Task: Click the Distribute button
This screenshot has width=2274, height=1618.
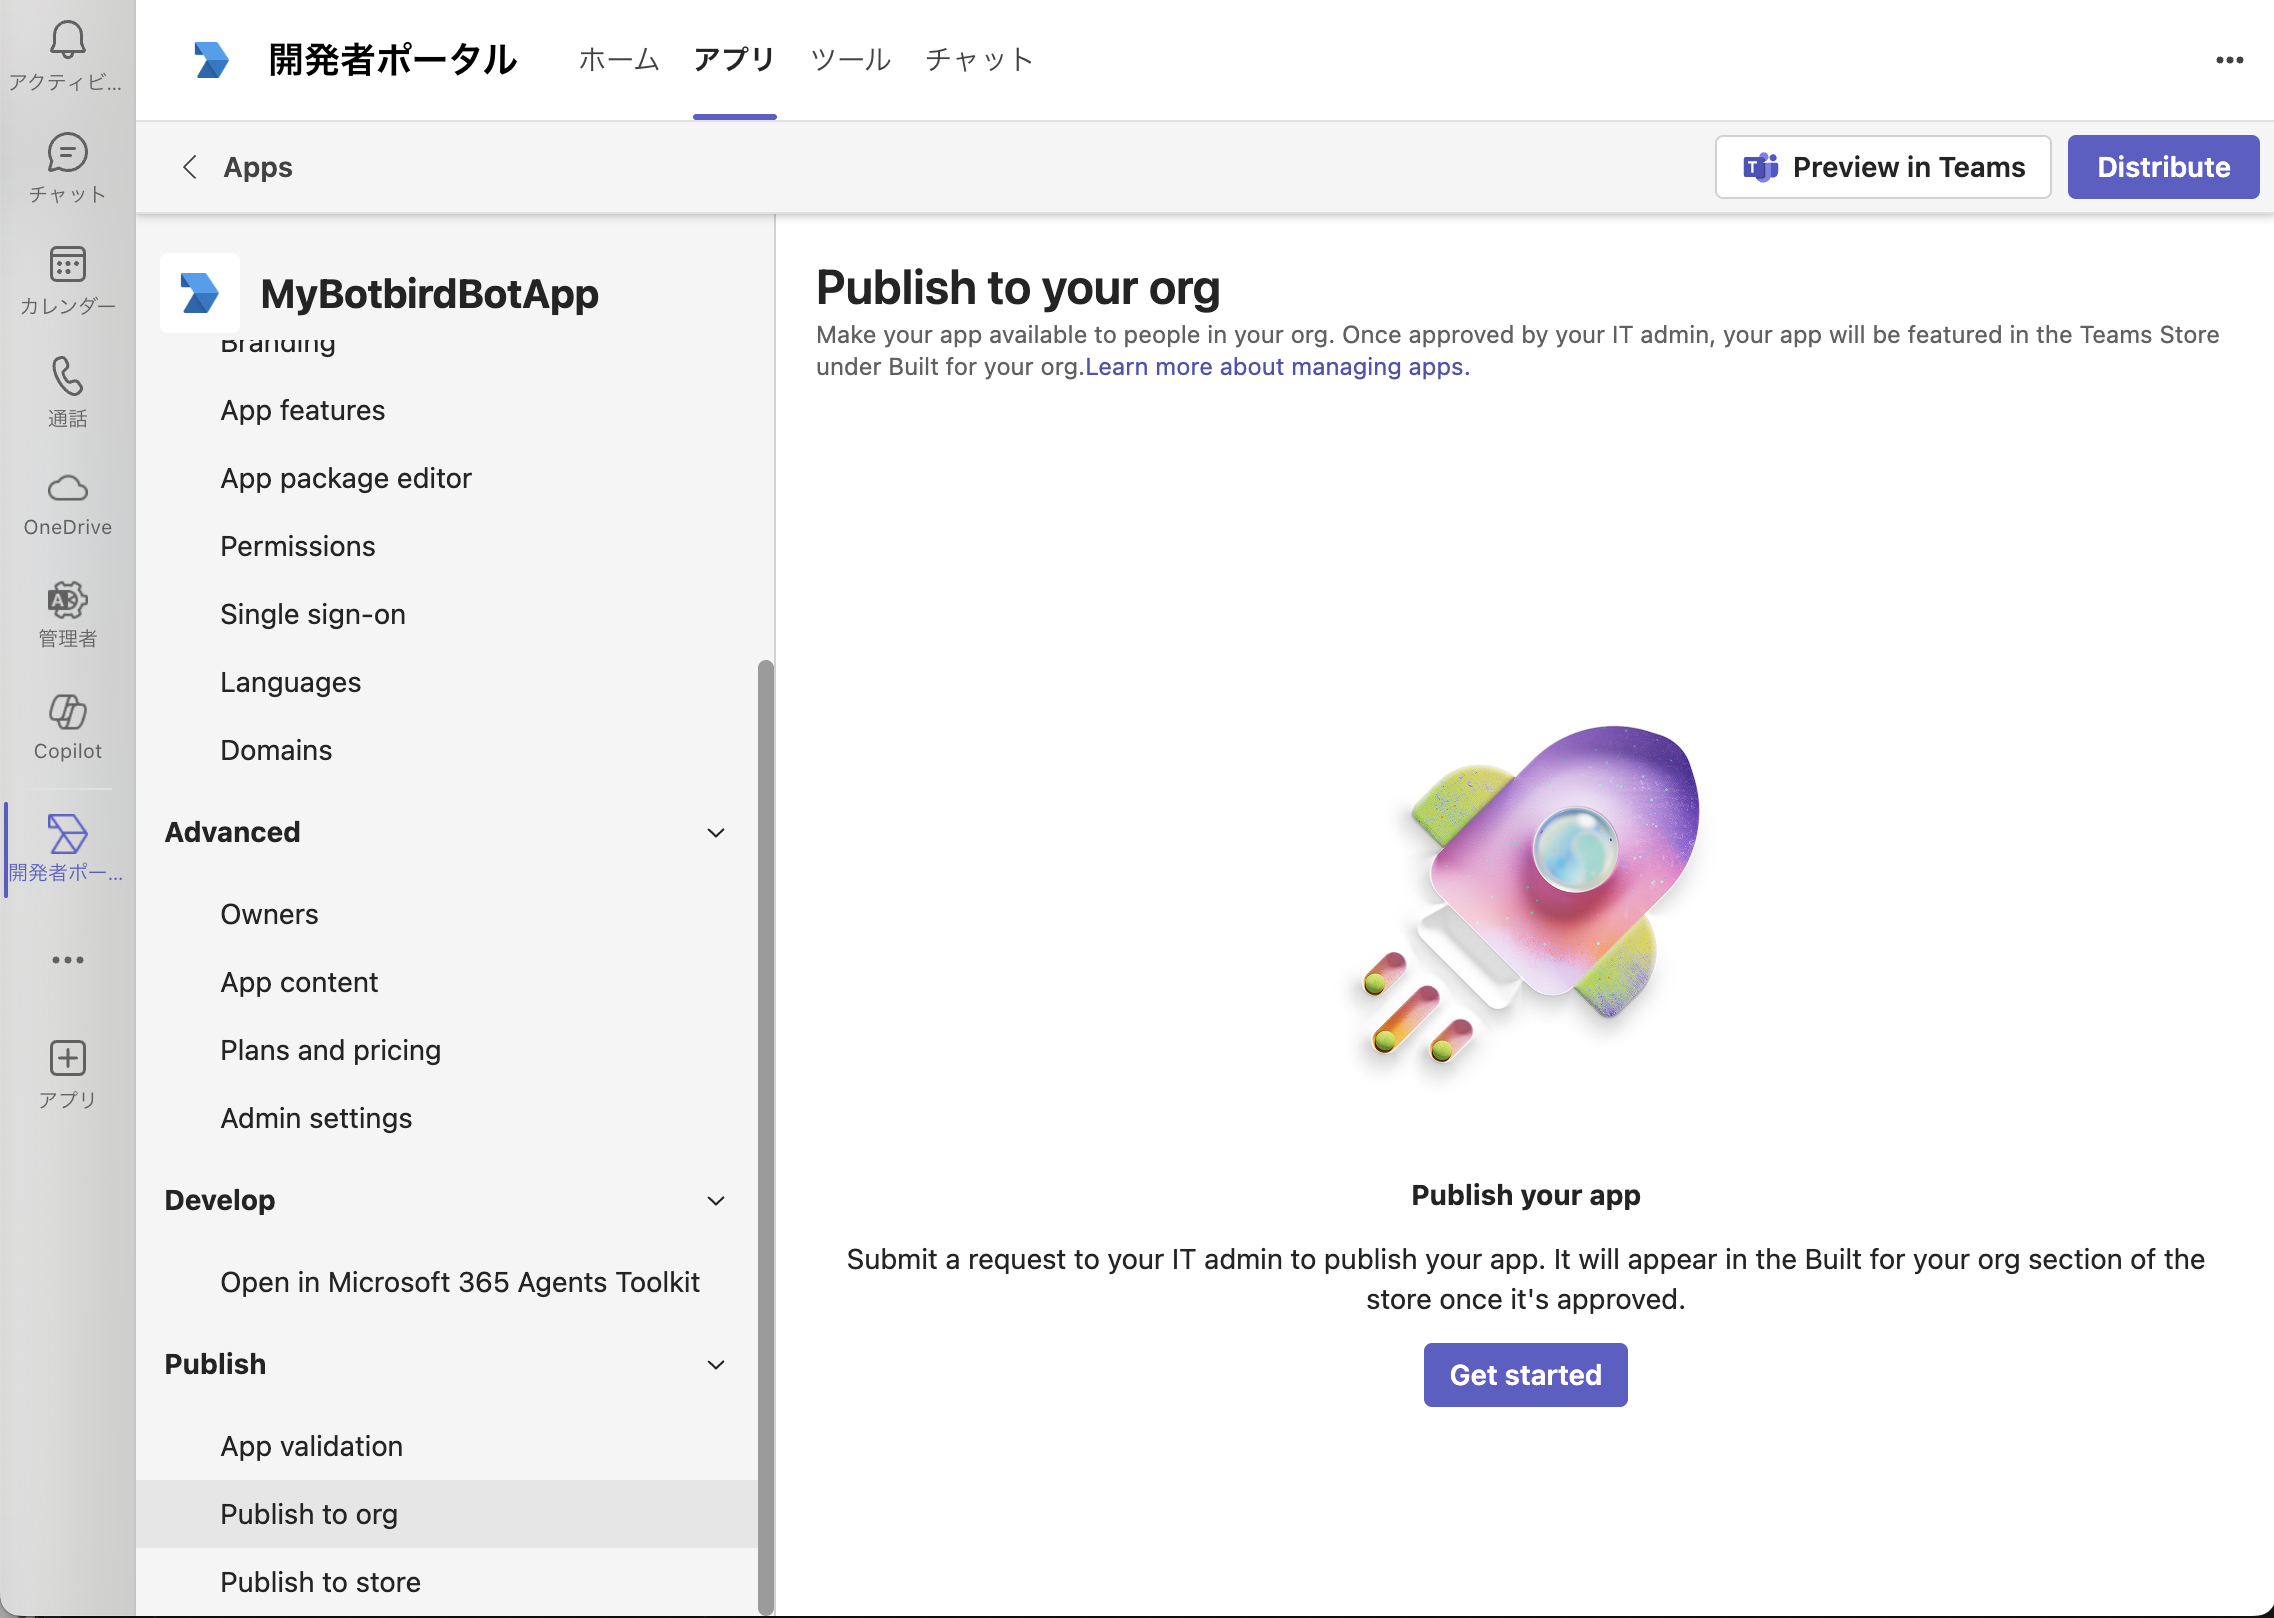Action: 2163,167
